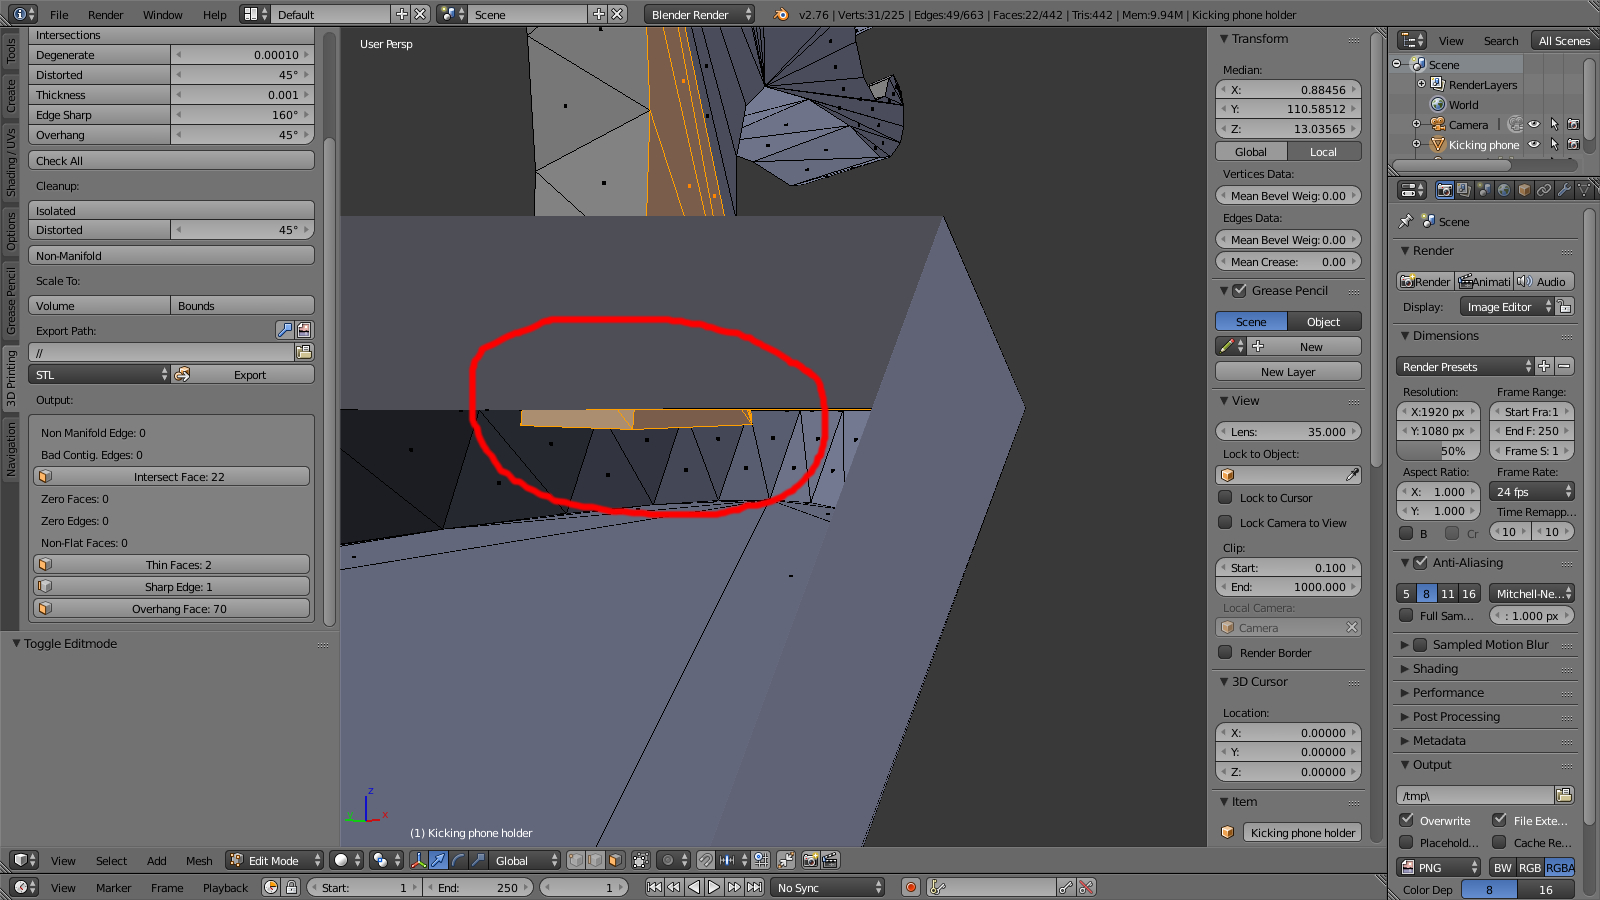Toggle the Anti-Aliasing checkbox
1600x900 pixels.
[1421, 563]
